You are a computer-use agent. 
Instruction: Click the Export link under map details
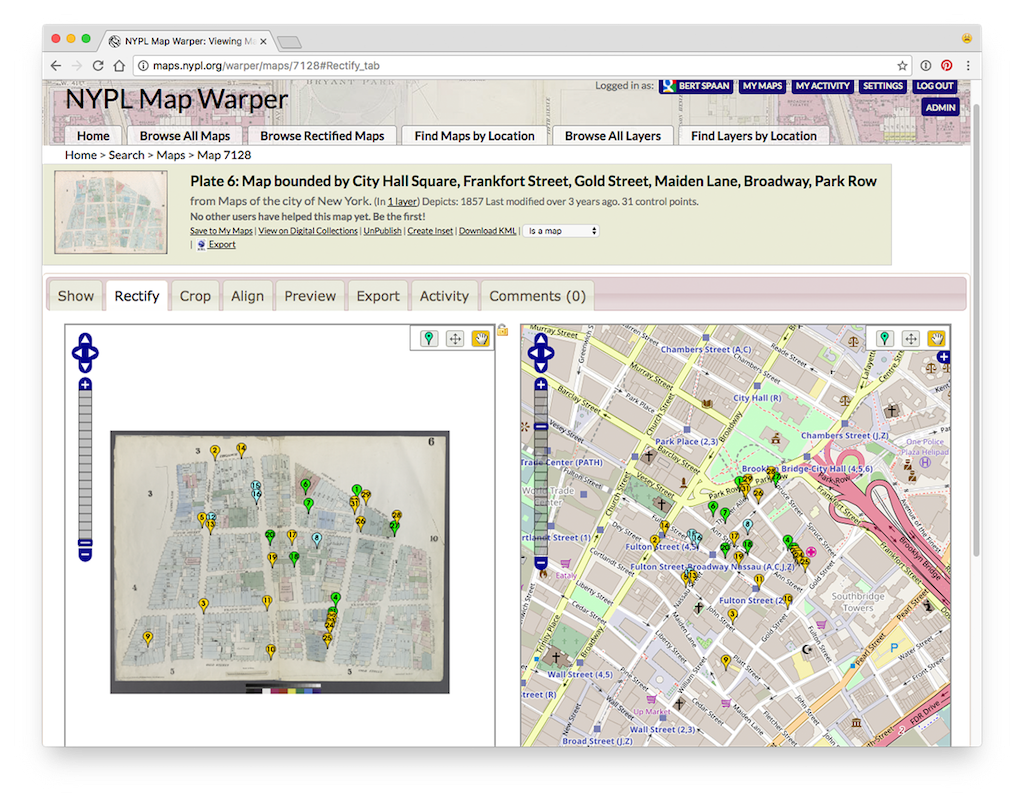222,244
